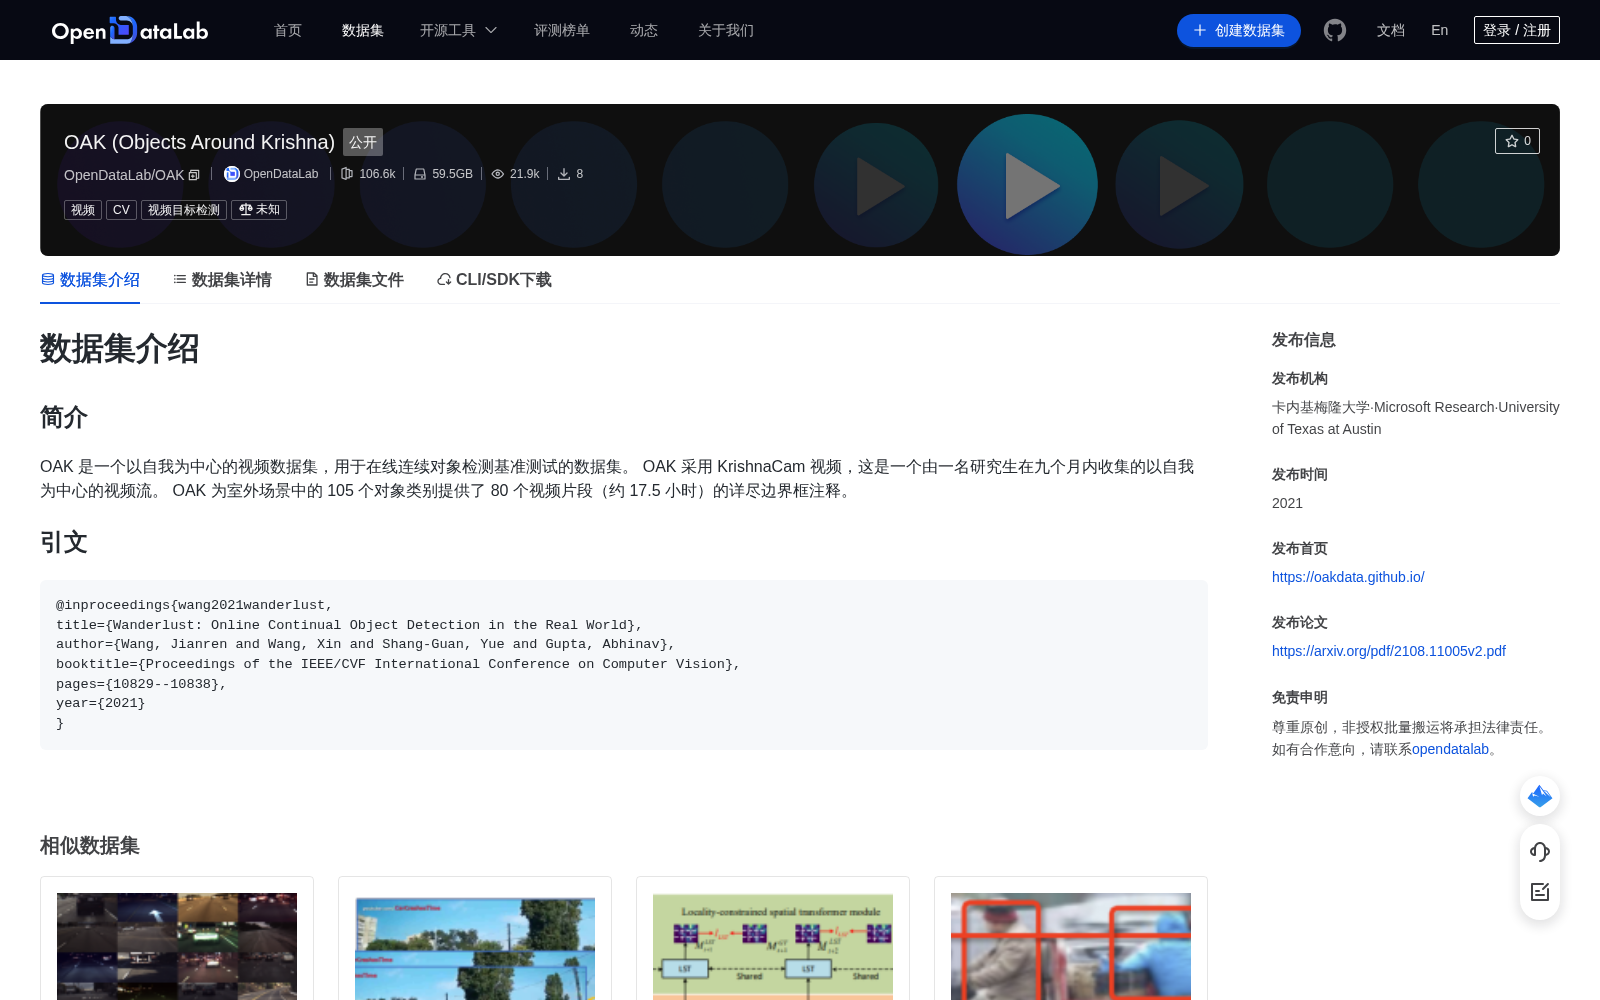This screenshot has height=1000, width=1600.
Task: Click the 创建数据集 button
Action: tap(1239, 31)
